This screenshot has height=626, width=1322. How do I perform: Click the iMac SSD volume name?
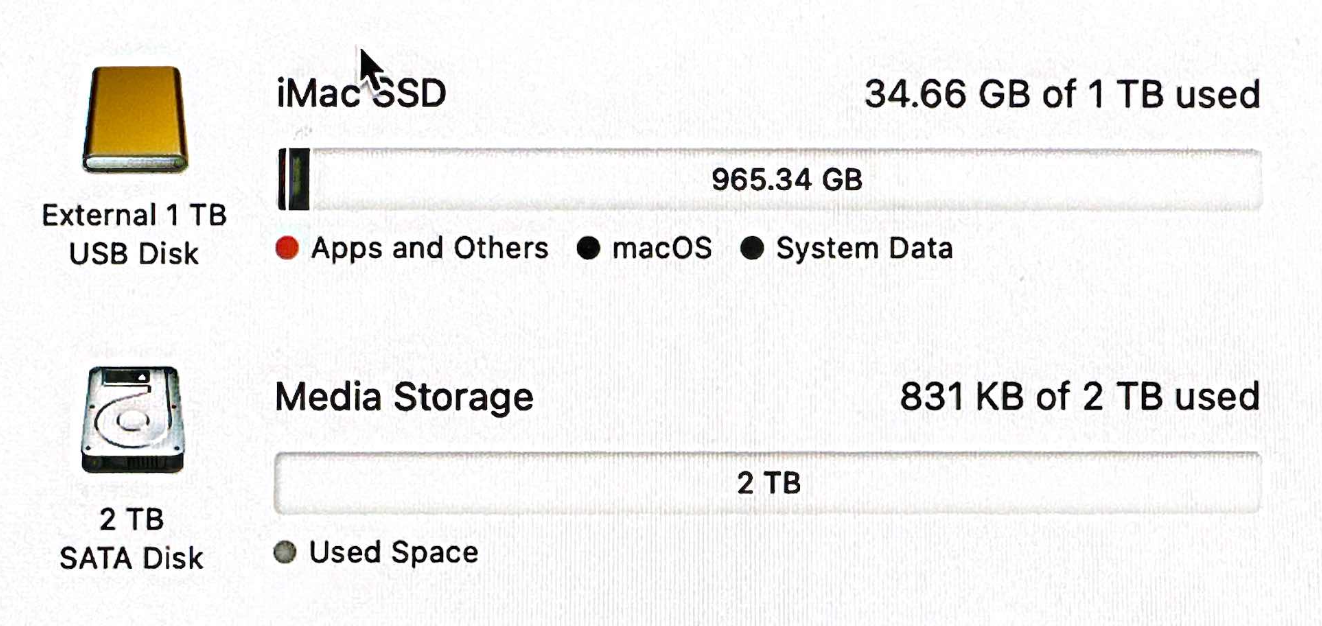[x=360, y=94]
